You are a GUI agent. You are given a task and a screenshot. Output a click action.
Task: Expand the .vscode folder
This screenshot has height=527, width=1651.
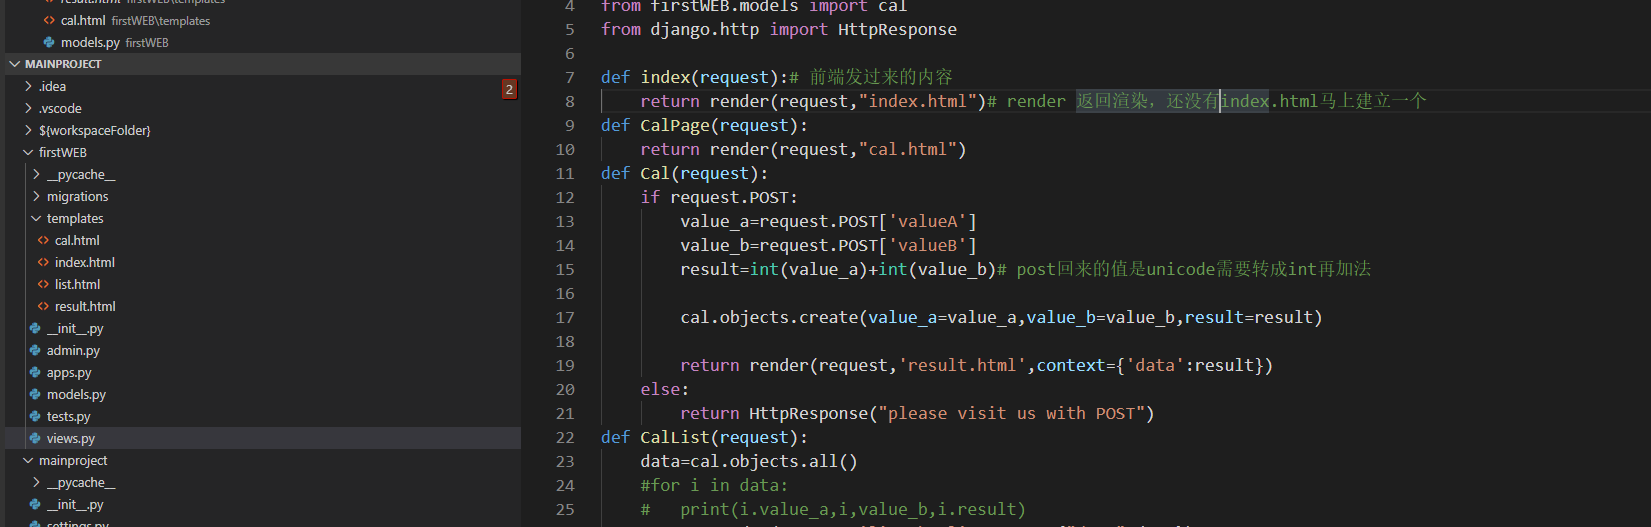262,109
